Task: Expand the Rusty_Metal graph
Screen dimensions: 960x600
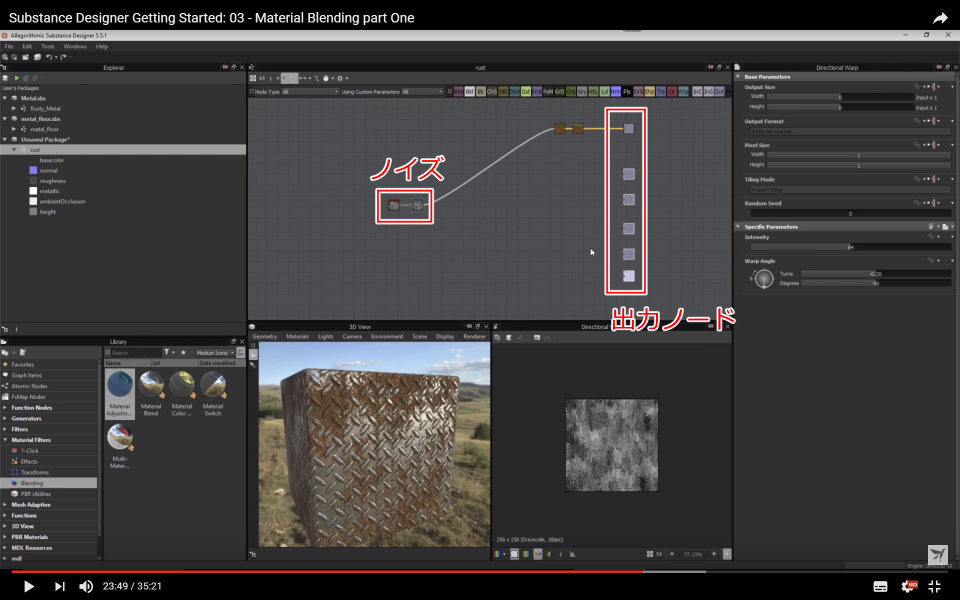Action: 14,108
